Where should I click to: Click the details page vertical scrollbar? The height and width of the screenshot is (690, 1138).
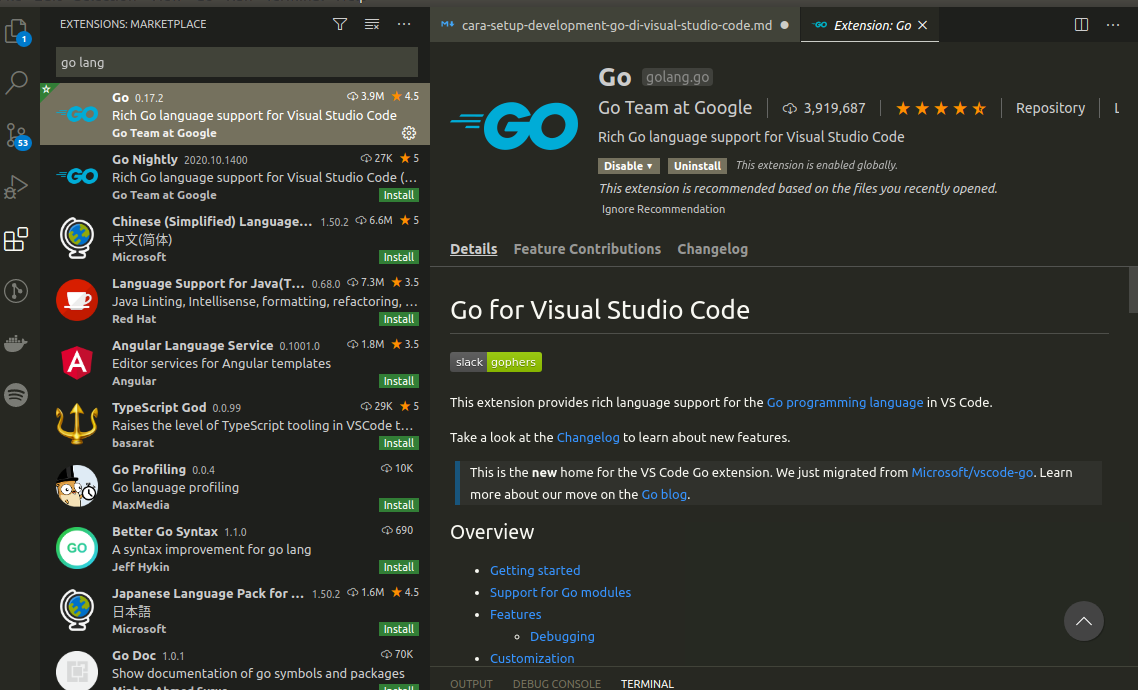click(x=1133, y=289)
